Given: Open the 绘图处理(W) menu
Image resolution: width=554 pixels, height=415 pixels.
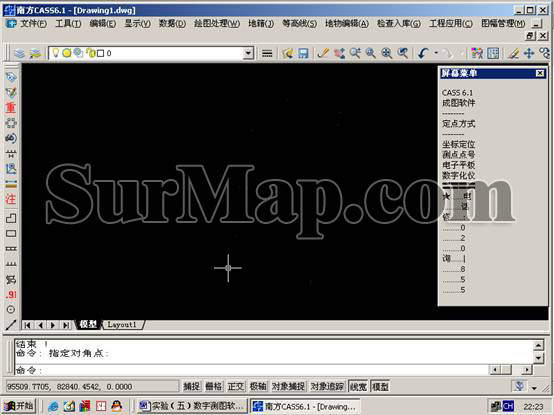Looking at the screenshot, I should pos(217,24).
